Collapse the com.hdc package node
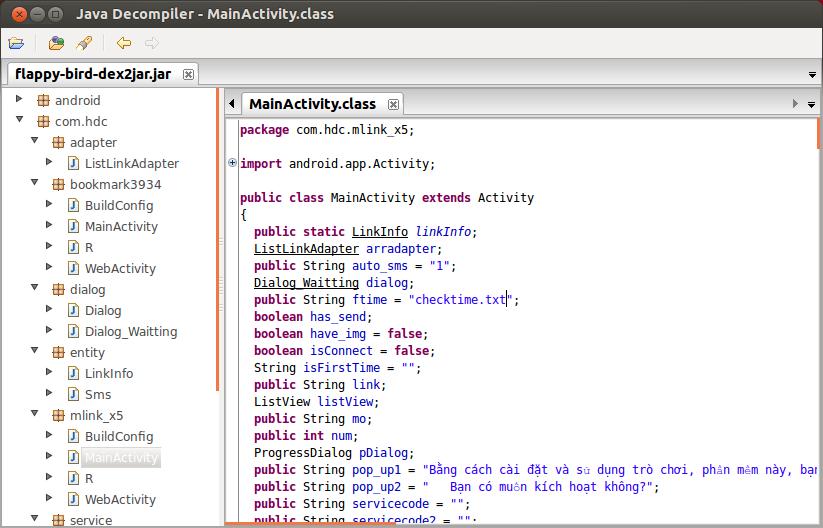This screenshot has height=528, width=823. pos(19,120)
